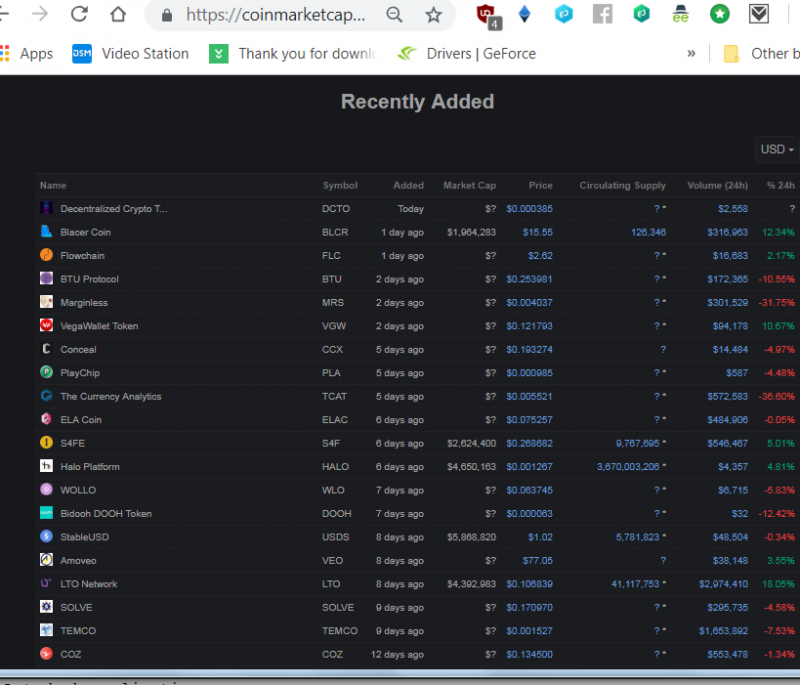The image size is (800, 685).
Task: Open the Pocket-style checkmark extension icon
Action: coord(759,14)
